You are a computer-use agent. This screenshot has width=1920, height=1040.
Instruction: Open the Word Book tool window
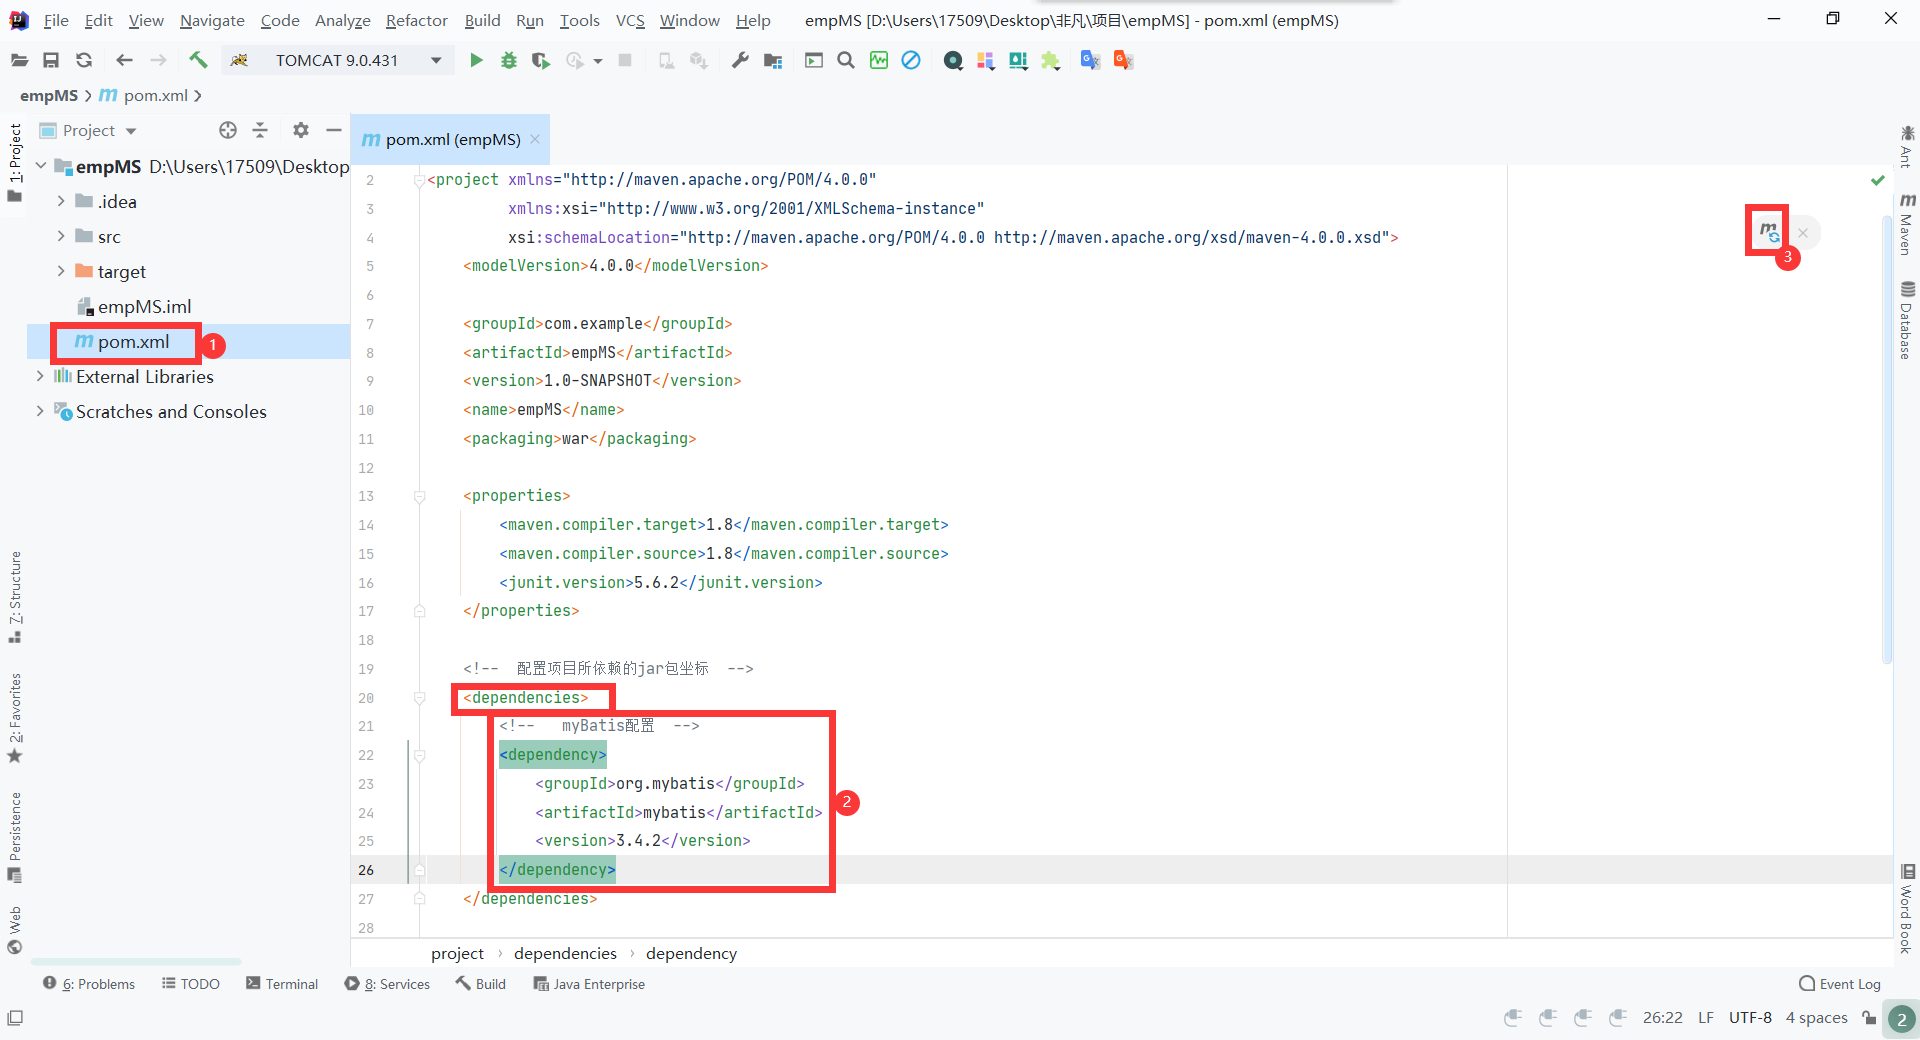pyautogui.click(x=1907, y=909)
